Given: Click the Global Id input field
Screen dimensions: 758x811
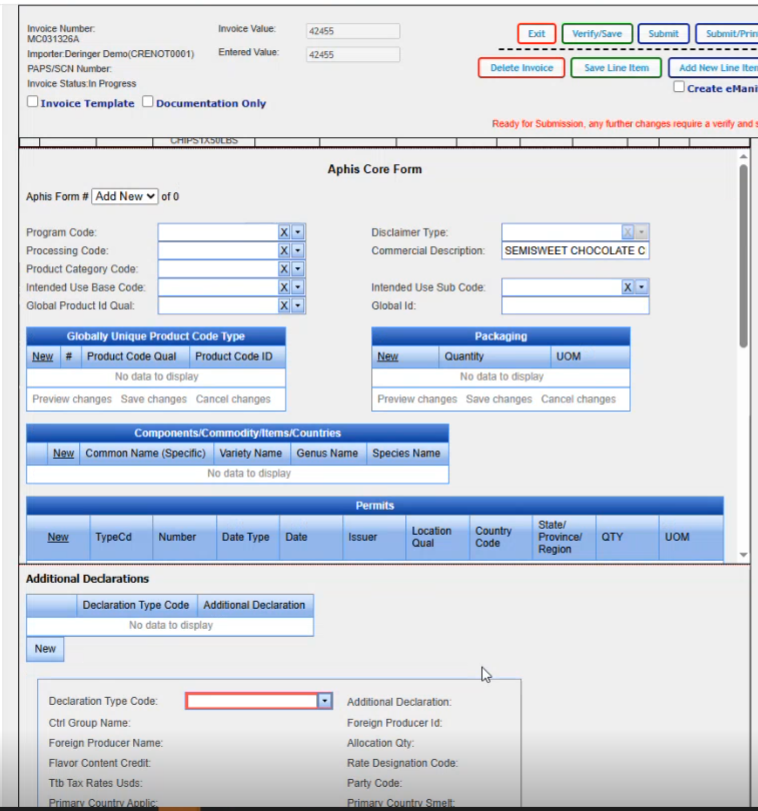Looking at the screenshot, I should click(575, 306).
